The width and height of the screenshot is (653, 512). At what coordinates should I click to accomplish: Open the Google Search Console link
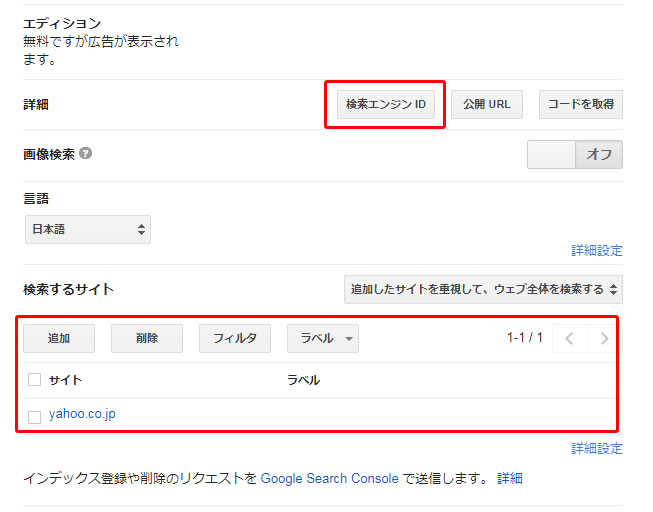tap(329, 478)
